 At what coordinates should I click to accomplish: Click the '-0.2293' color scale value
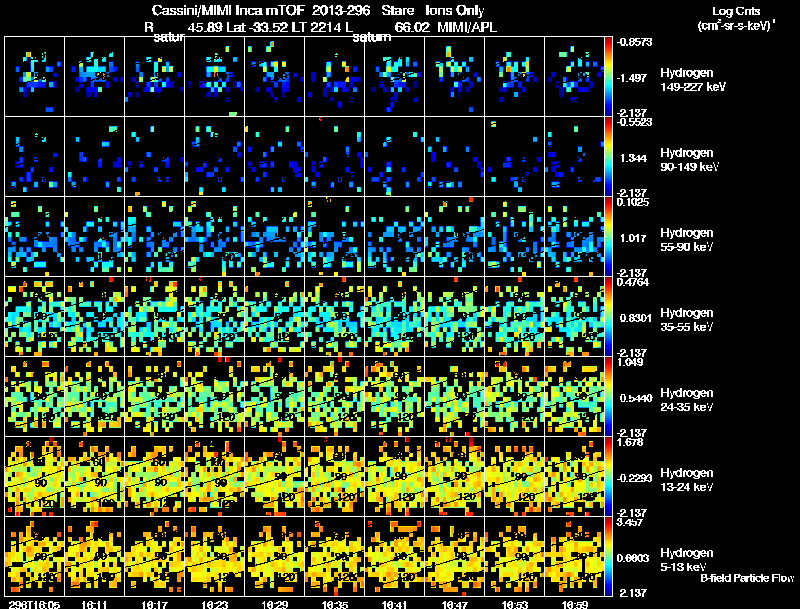point(634,478)
